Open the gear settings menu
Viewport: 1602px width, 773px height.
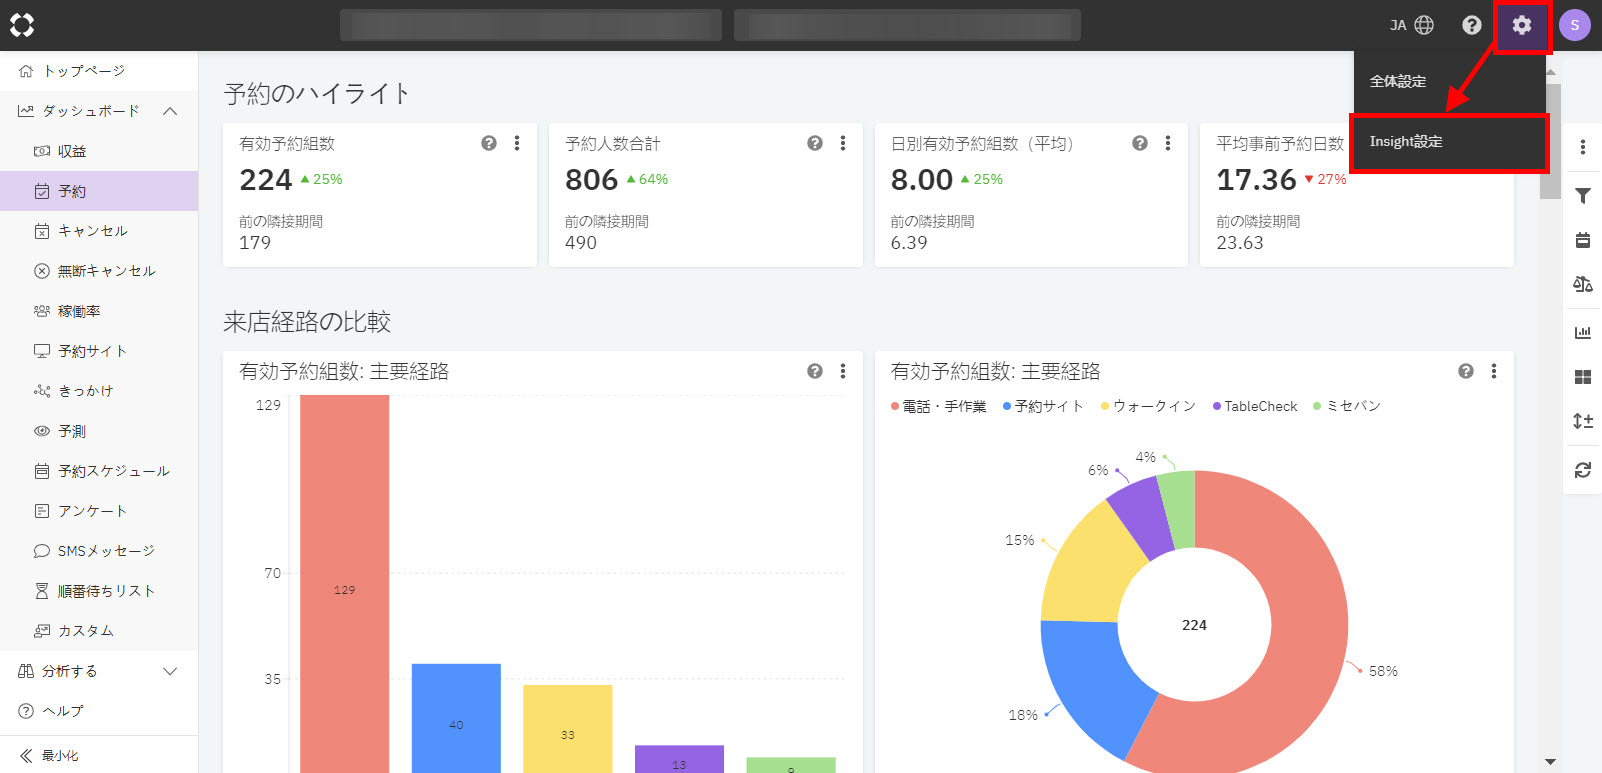click(x=1521, y=26)
